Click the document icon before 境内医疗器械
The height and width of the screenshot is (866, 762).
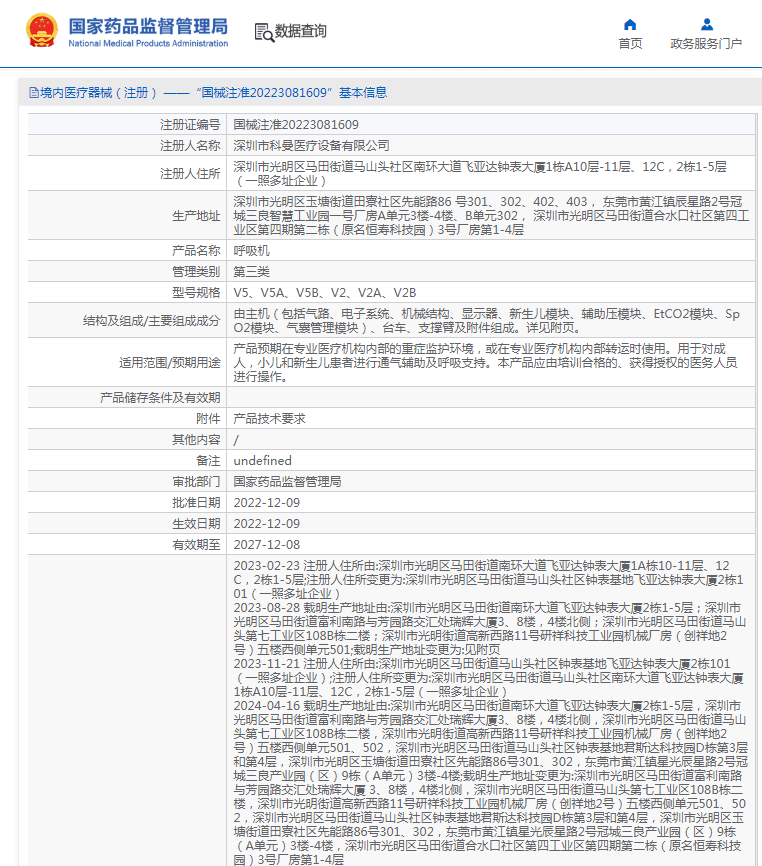pos(33,93)
